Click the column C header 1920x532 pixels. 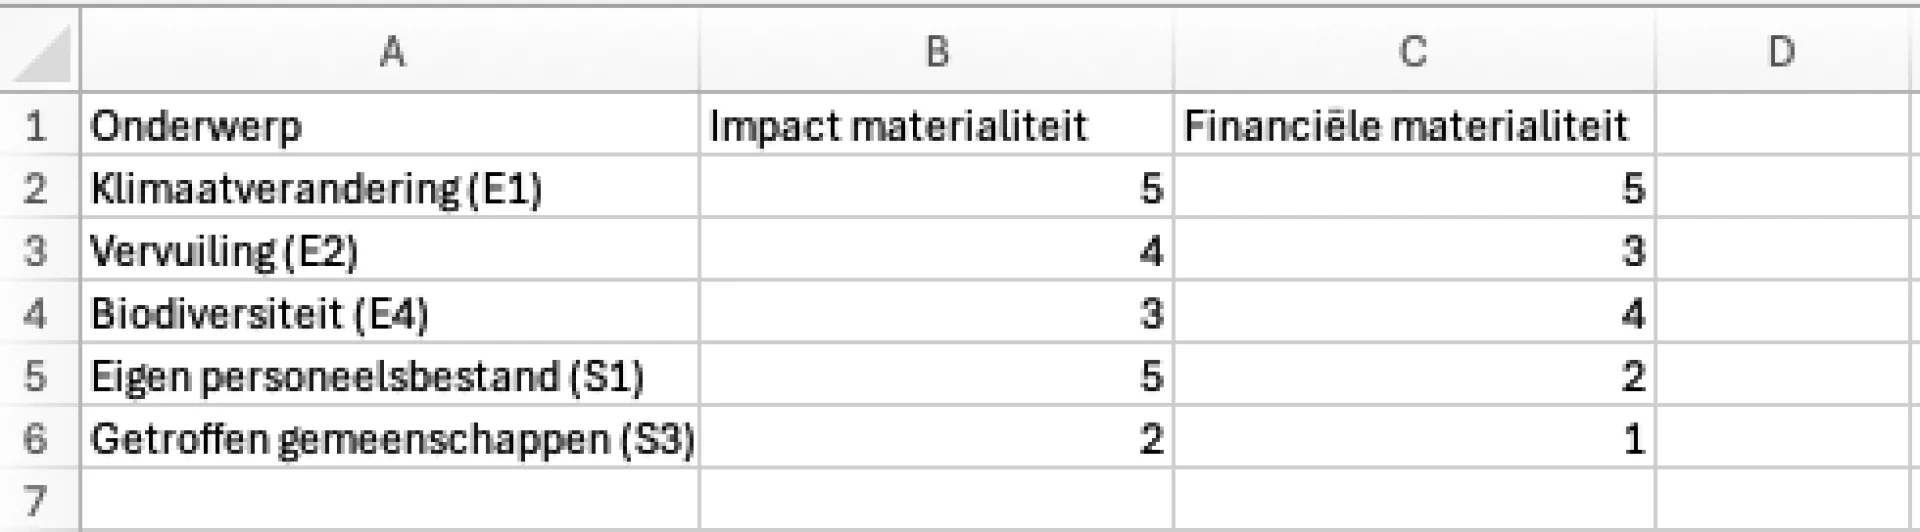[1413, 52]
